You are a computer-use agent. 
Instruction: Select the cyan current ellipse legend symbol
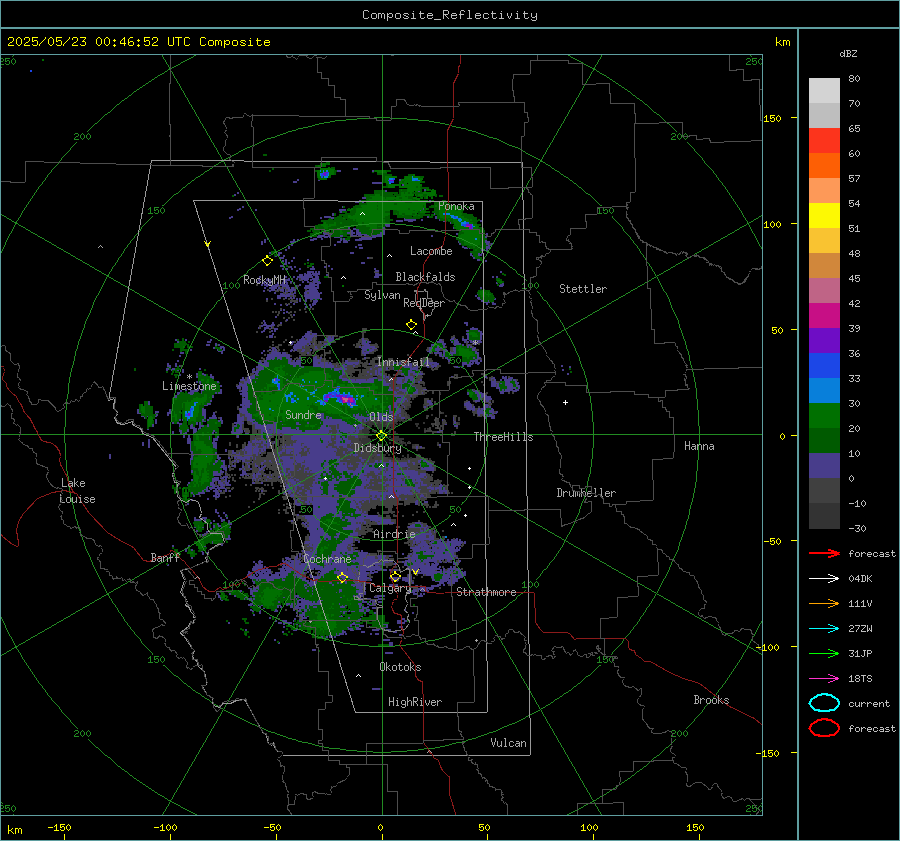click(824, 703)
